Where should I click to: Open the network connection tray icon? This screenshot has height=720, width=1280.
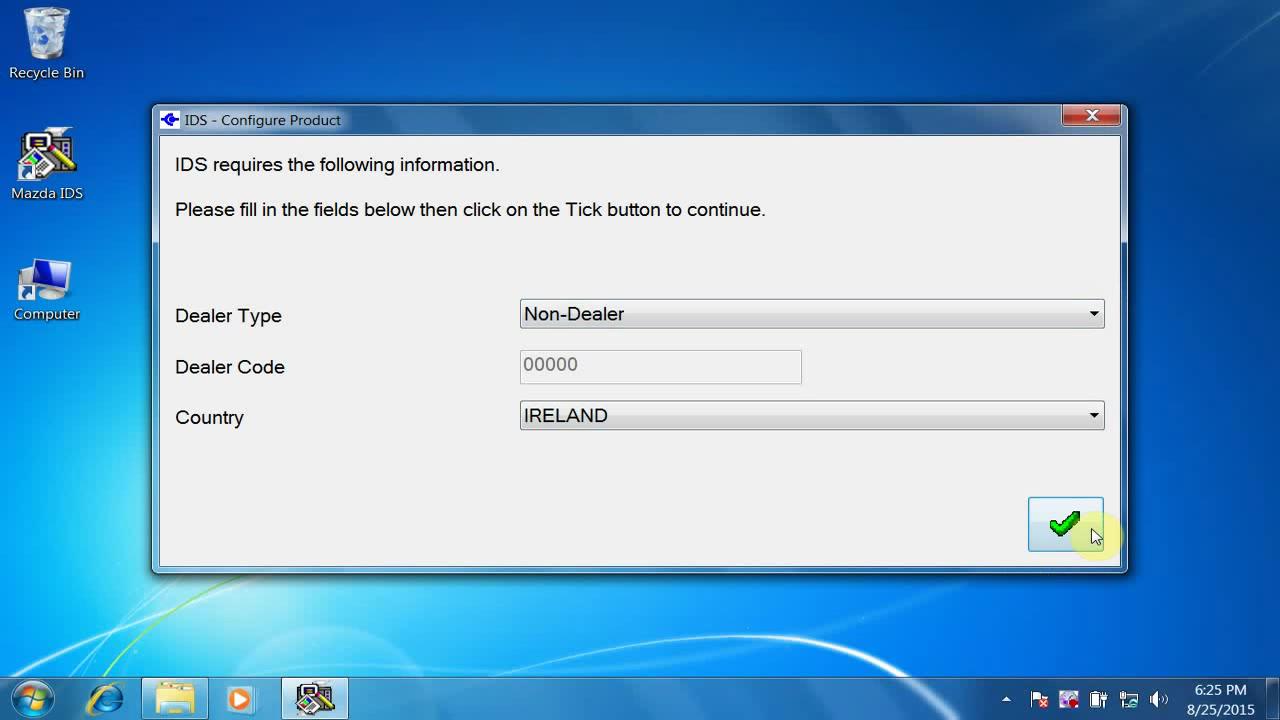coord(1129,700)
